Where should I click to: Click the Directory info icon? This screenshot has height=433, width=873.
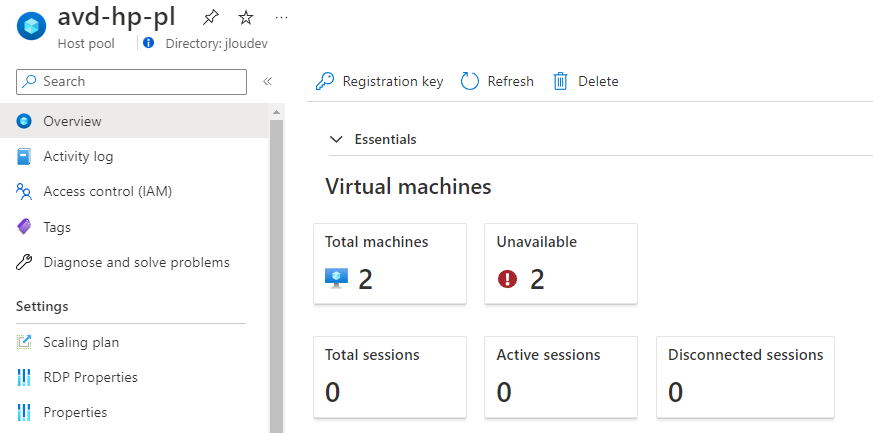[x=148, y=42]
